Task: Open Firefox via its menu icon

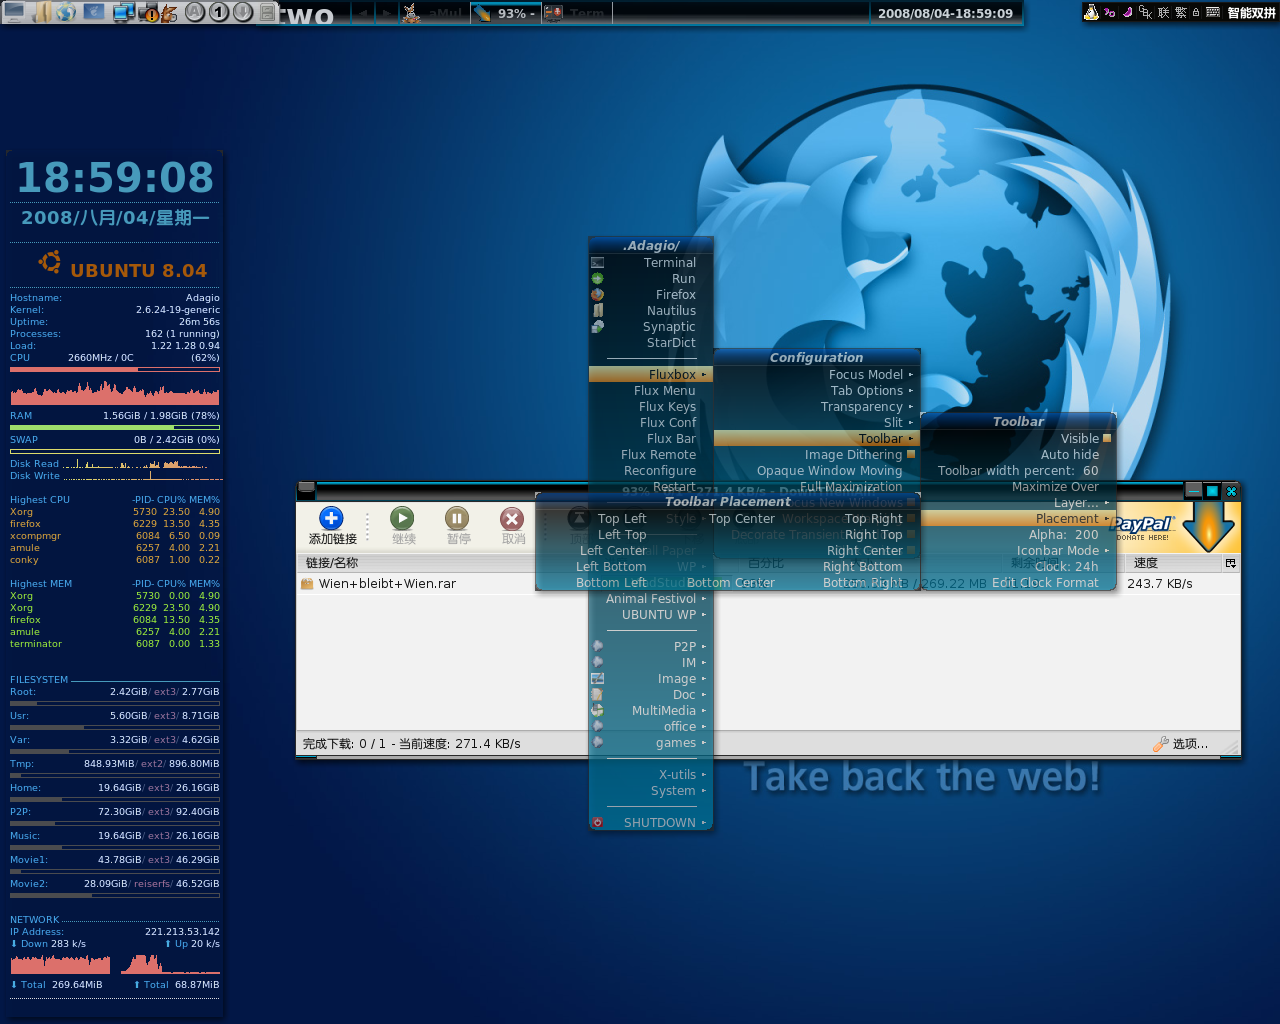Action: pyautogui.click(x=597, y=295)
